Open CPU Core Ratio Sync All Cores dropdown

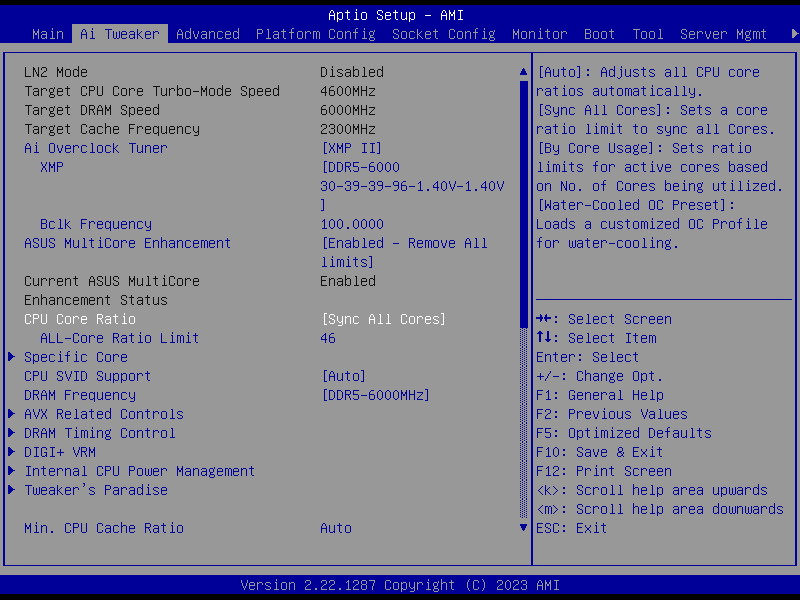pyautogui.click(x=384, y=319)
